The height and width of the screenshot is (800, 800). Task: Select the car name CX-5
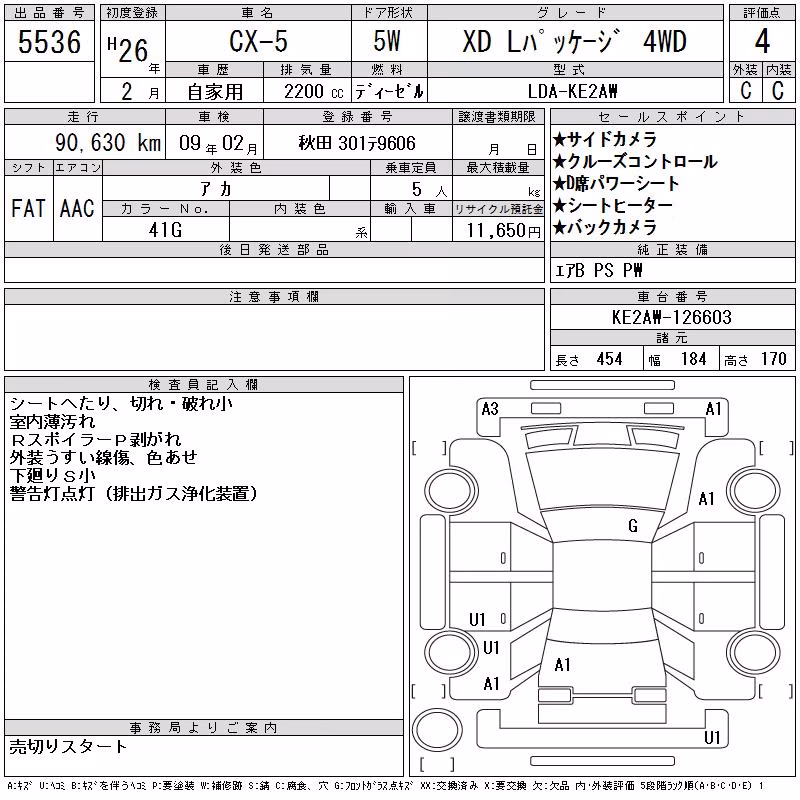[x=258, y=41]
